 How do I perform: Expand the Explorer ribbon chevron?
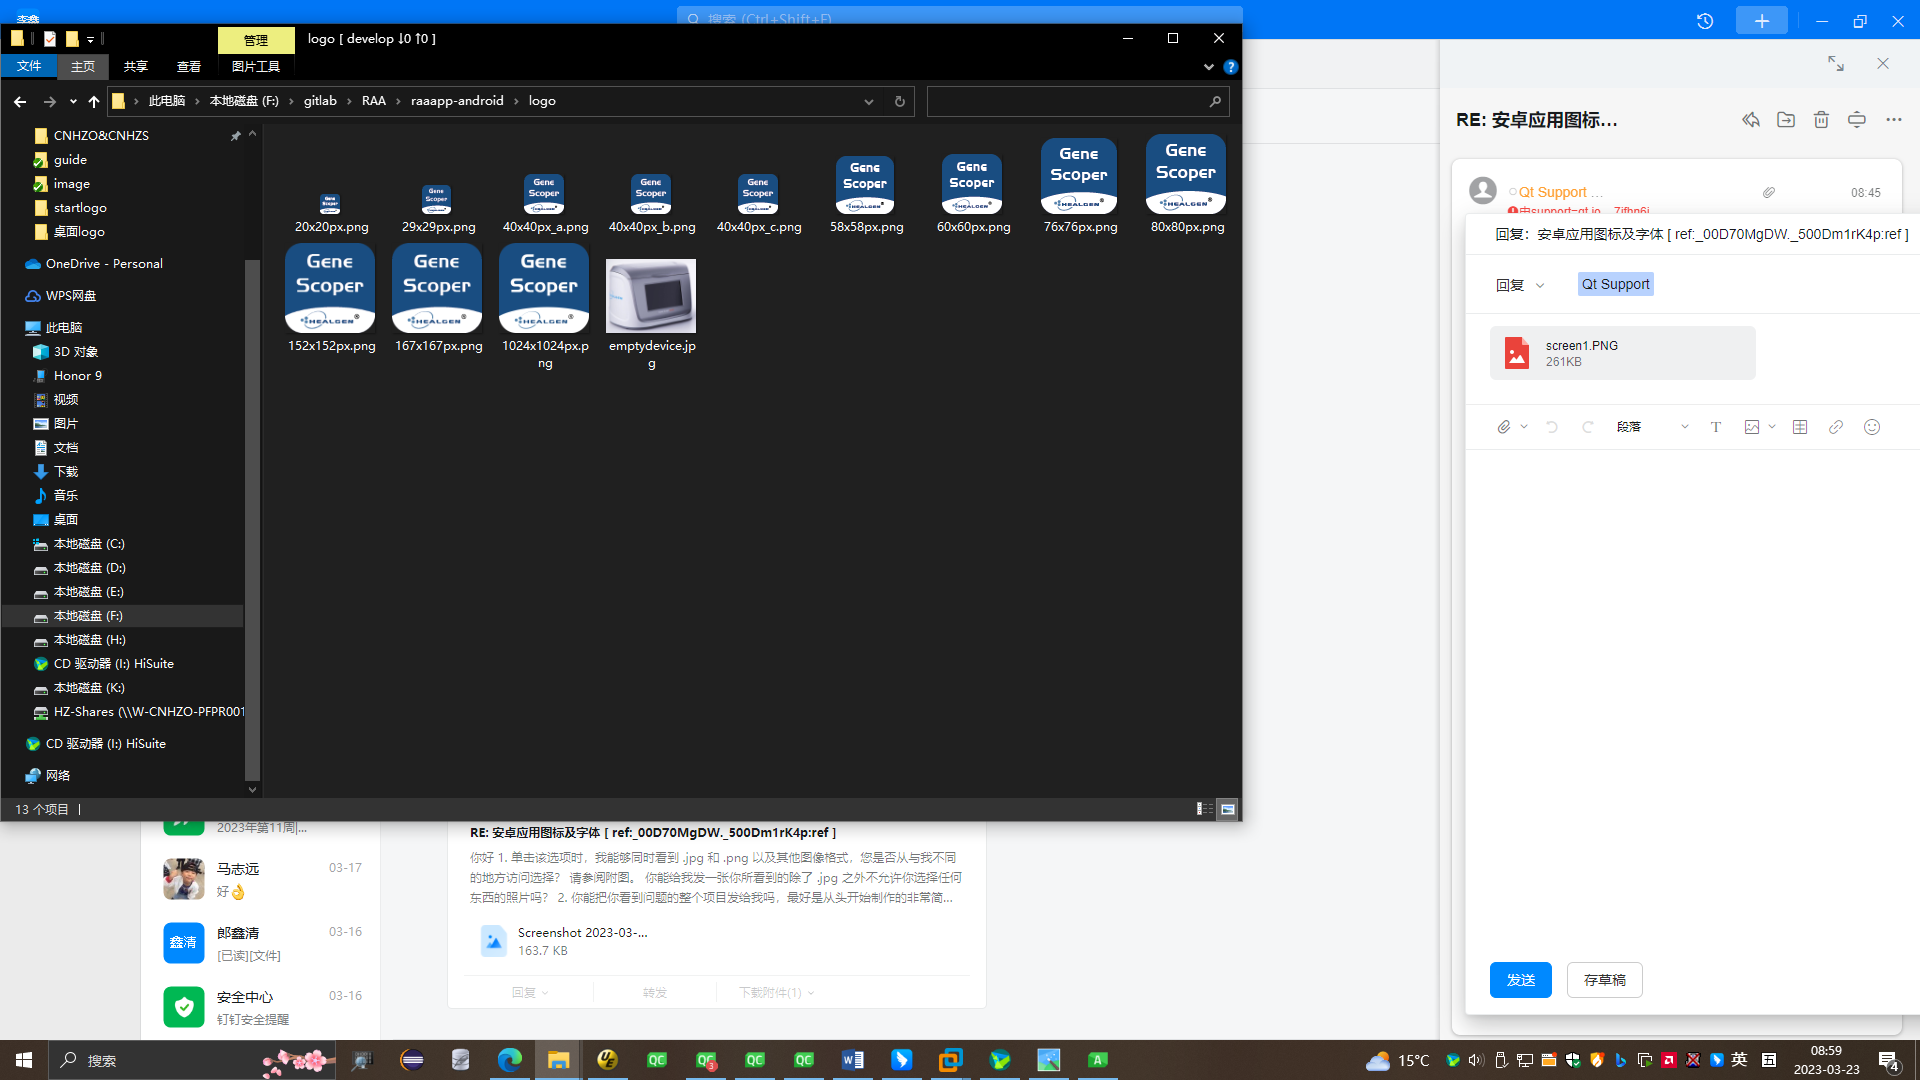pos(1209,67)
